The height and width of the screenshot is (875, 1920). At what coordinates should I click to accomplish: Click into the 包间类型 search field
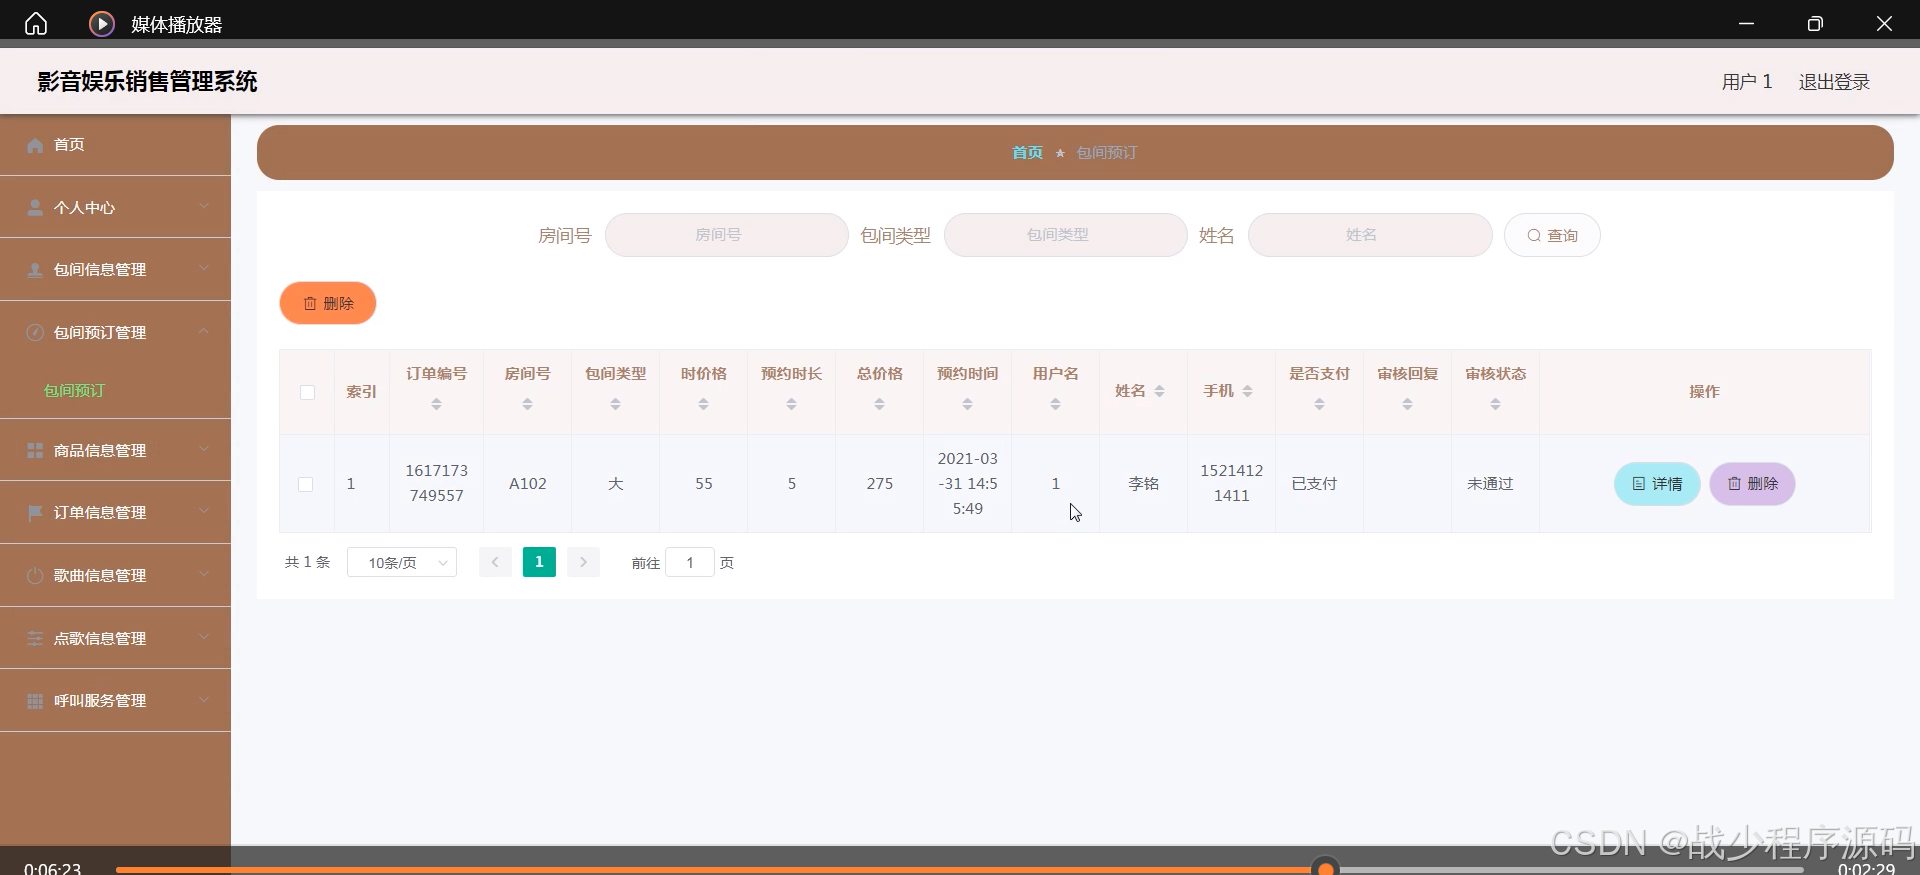coord(1066,235)
